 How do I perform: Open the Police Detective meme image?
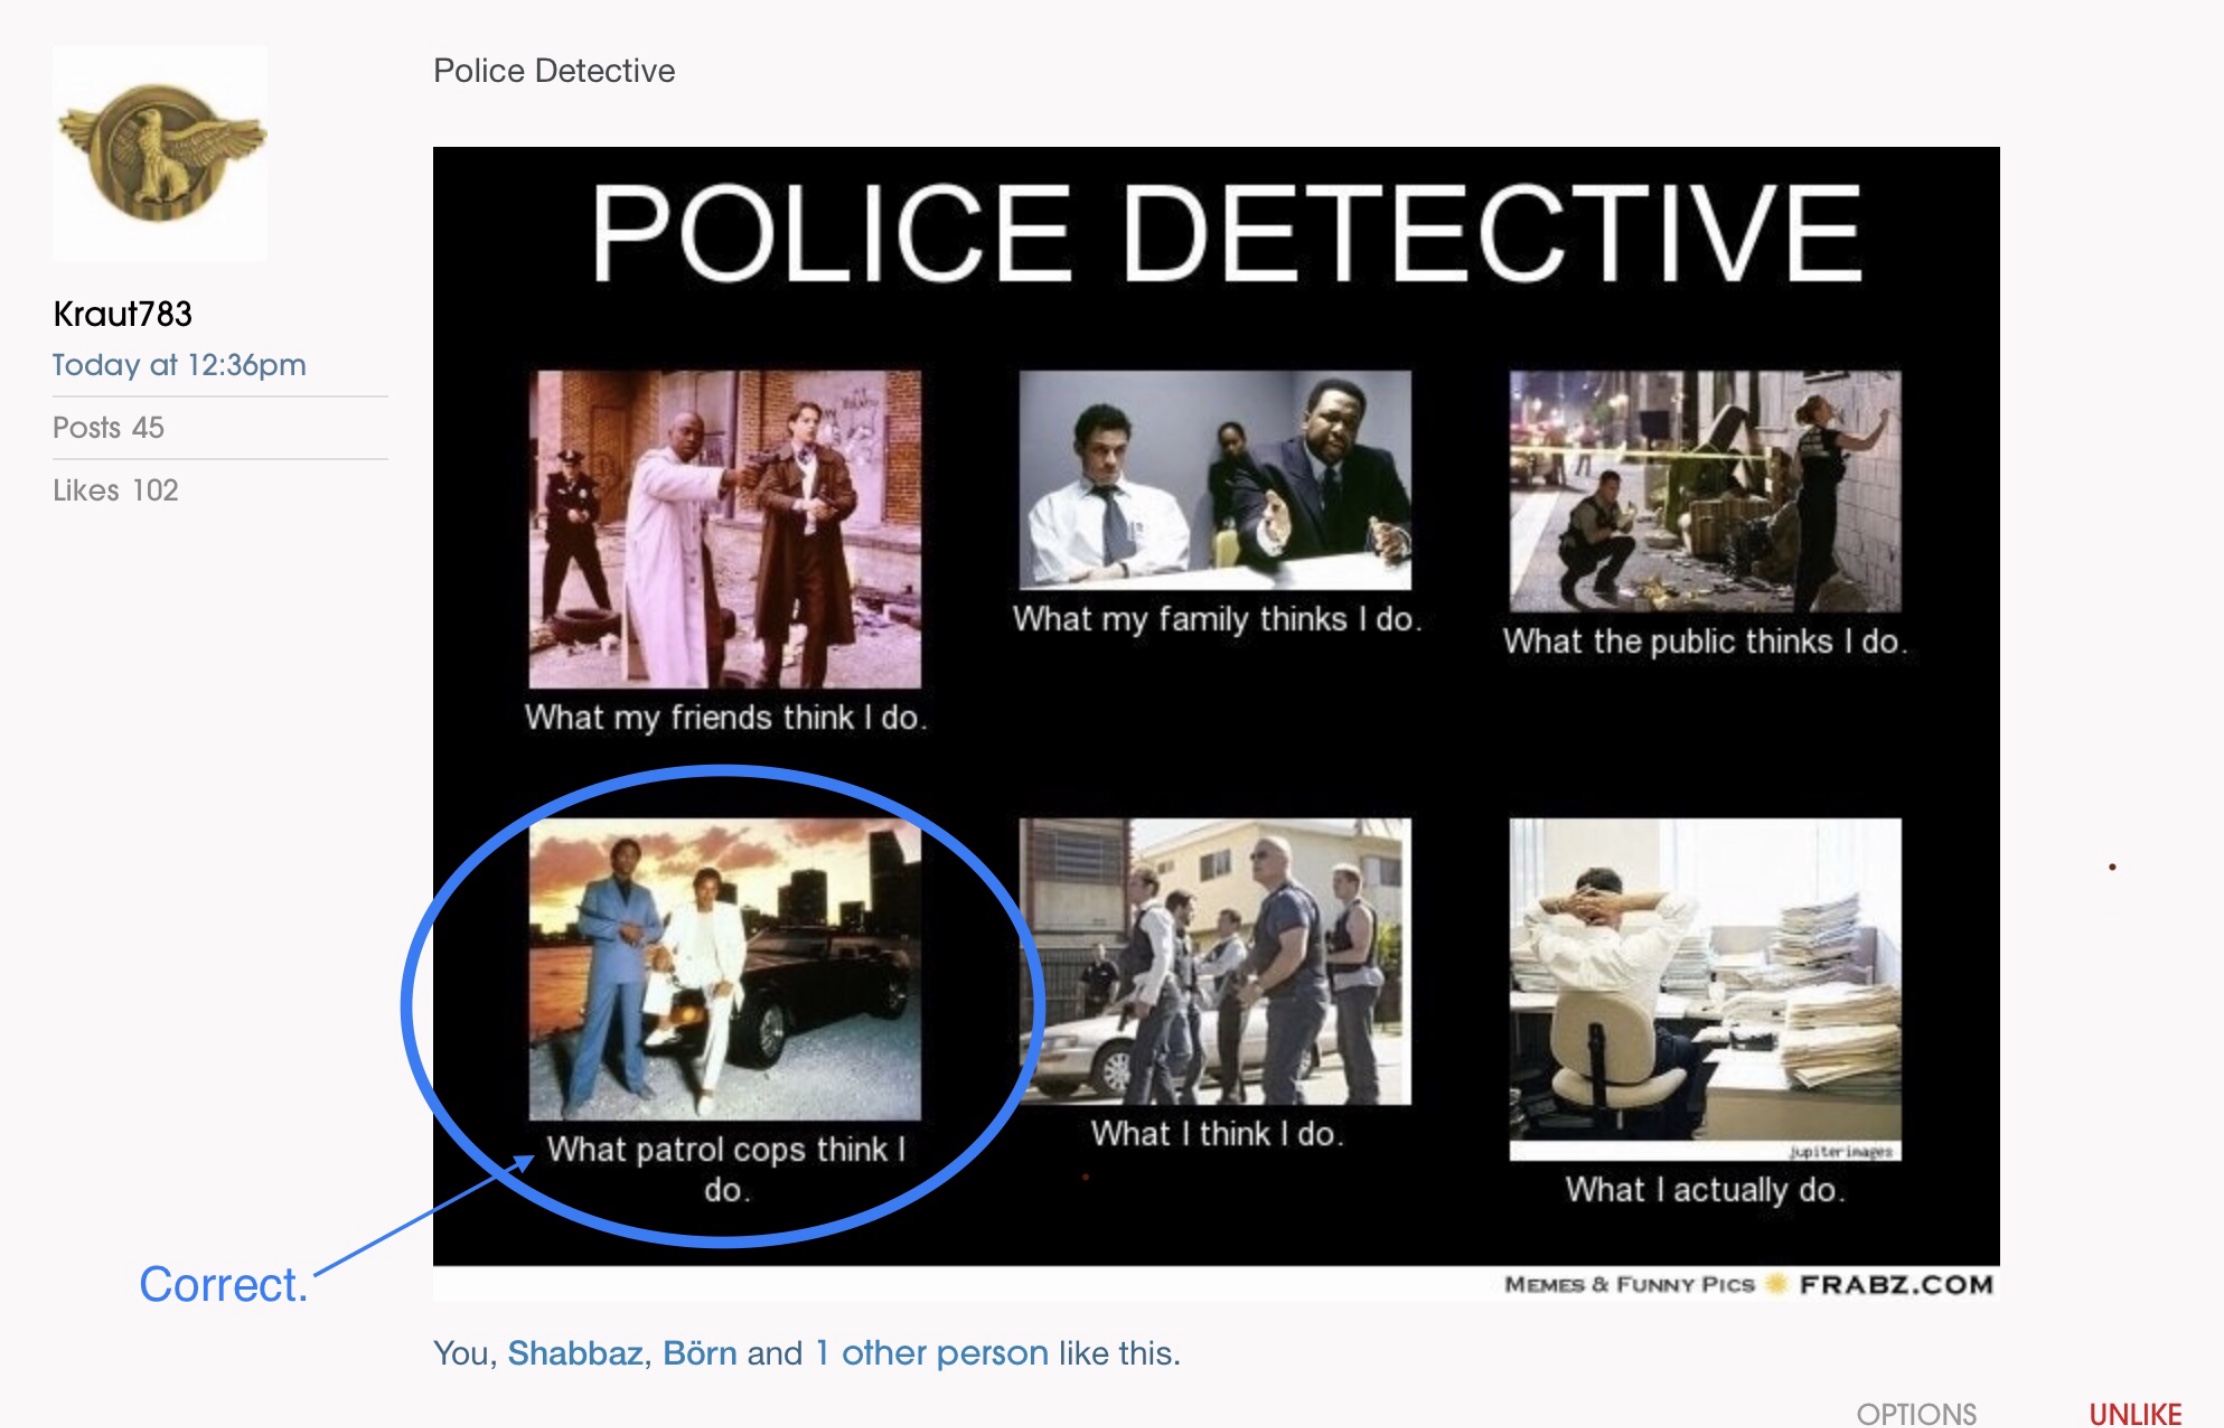[1216, 724]
